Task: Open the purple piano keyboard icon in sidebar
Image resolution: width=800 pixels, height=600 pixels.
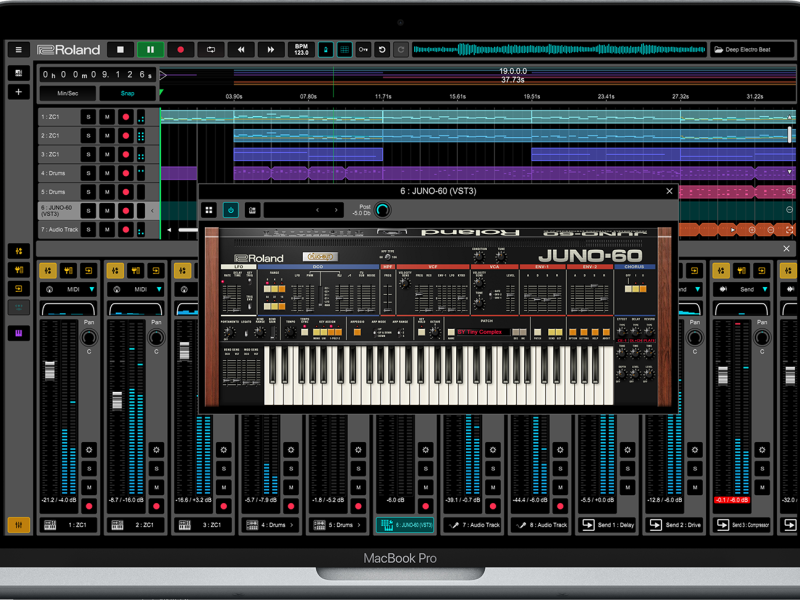Action: (18, 333)
